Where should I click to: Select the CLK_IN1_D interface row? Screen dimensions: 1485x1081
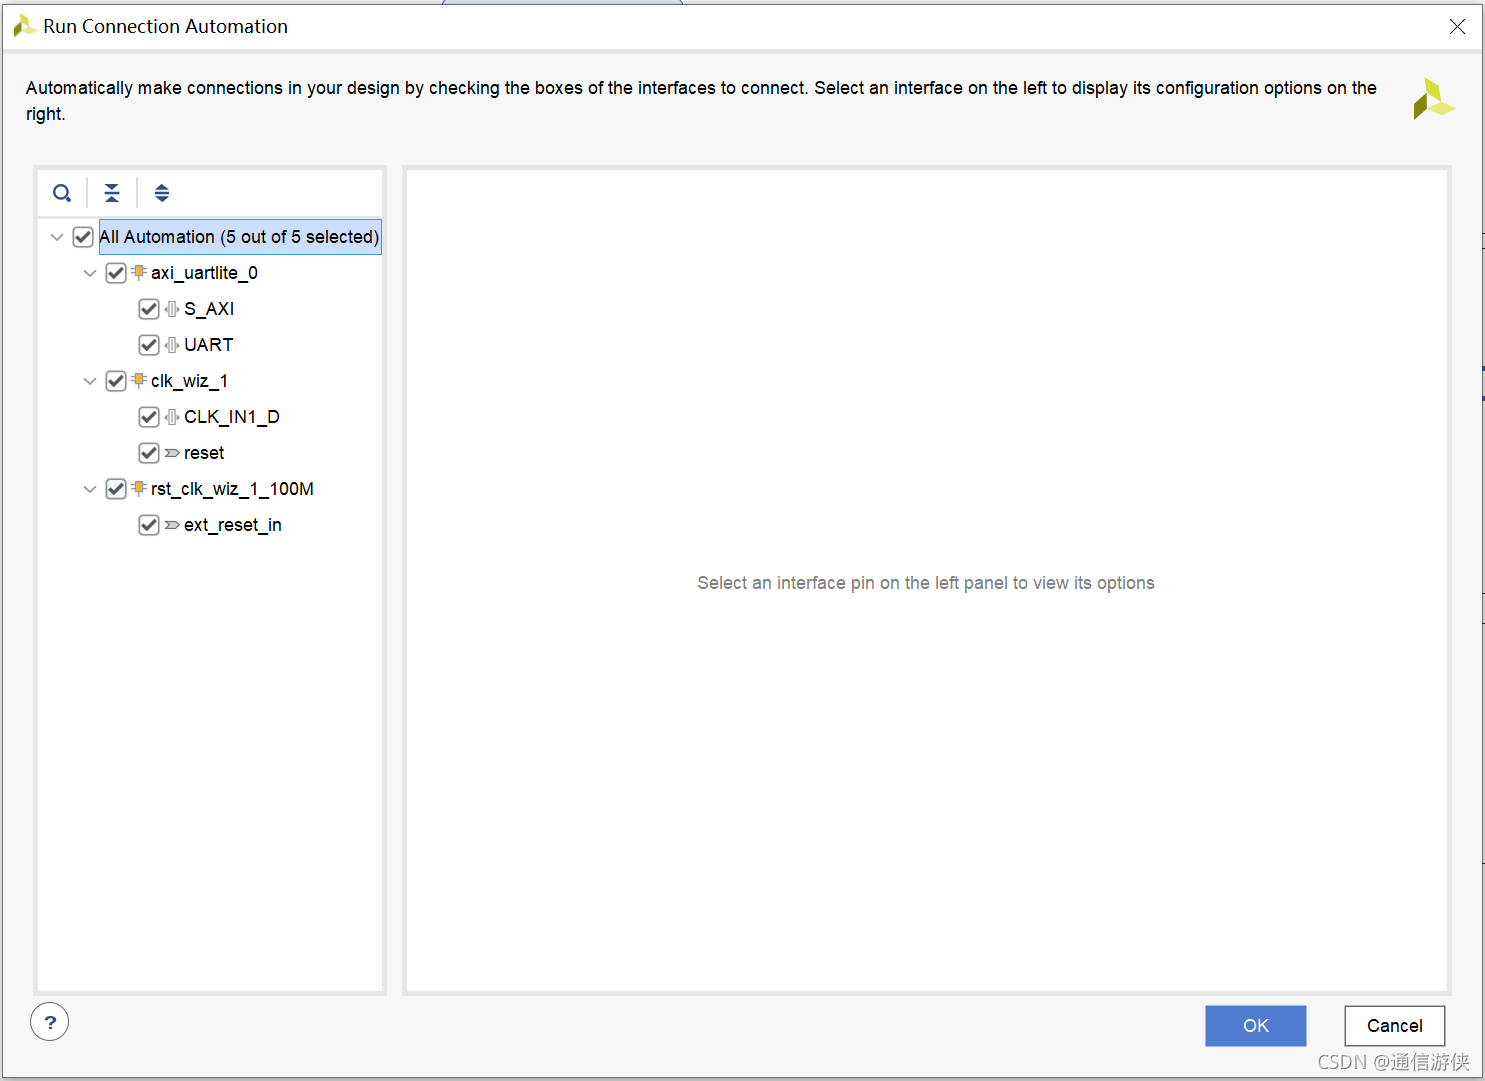tap(231, 417)
